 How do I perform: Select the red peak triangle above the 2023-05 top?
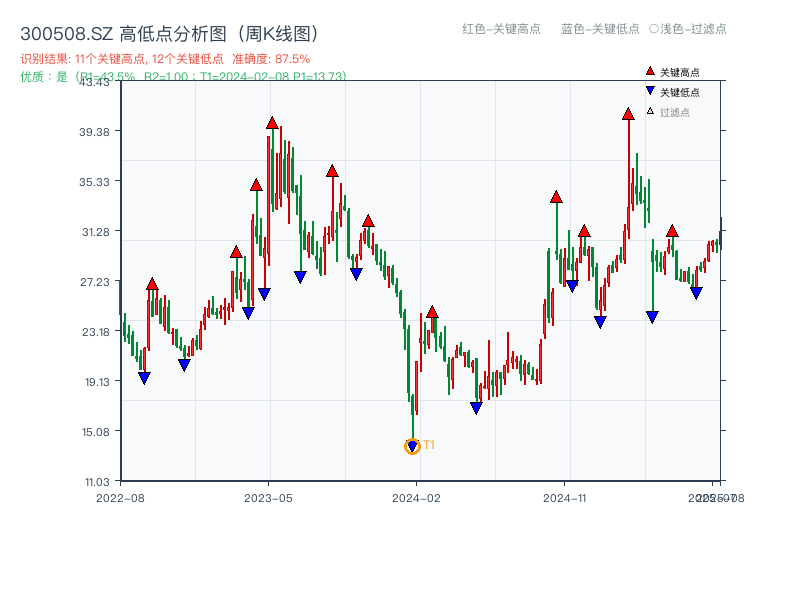(x=272, y=122)
